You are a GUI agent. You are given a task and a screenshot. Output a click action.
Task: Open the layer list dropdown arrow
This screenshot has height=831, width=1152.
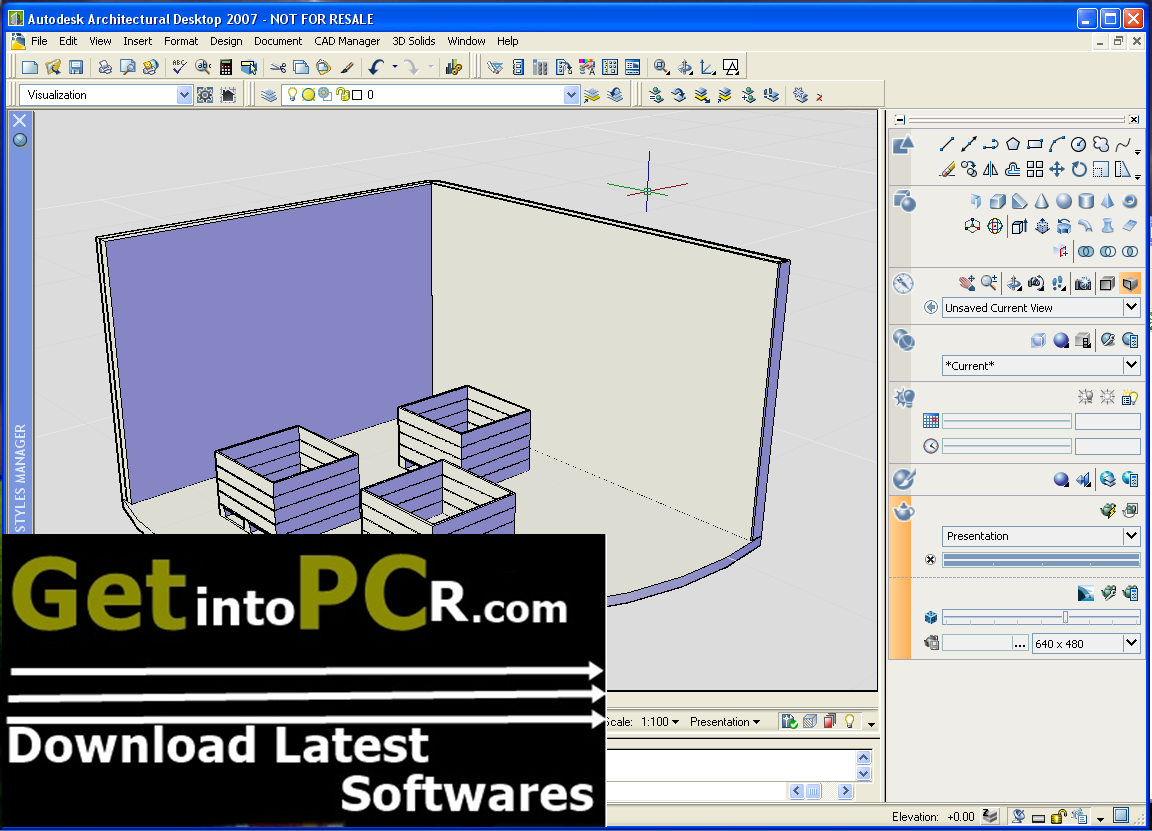pyautogui.click(x=571, y=95)
